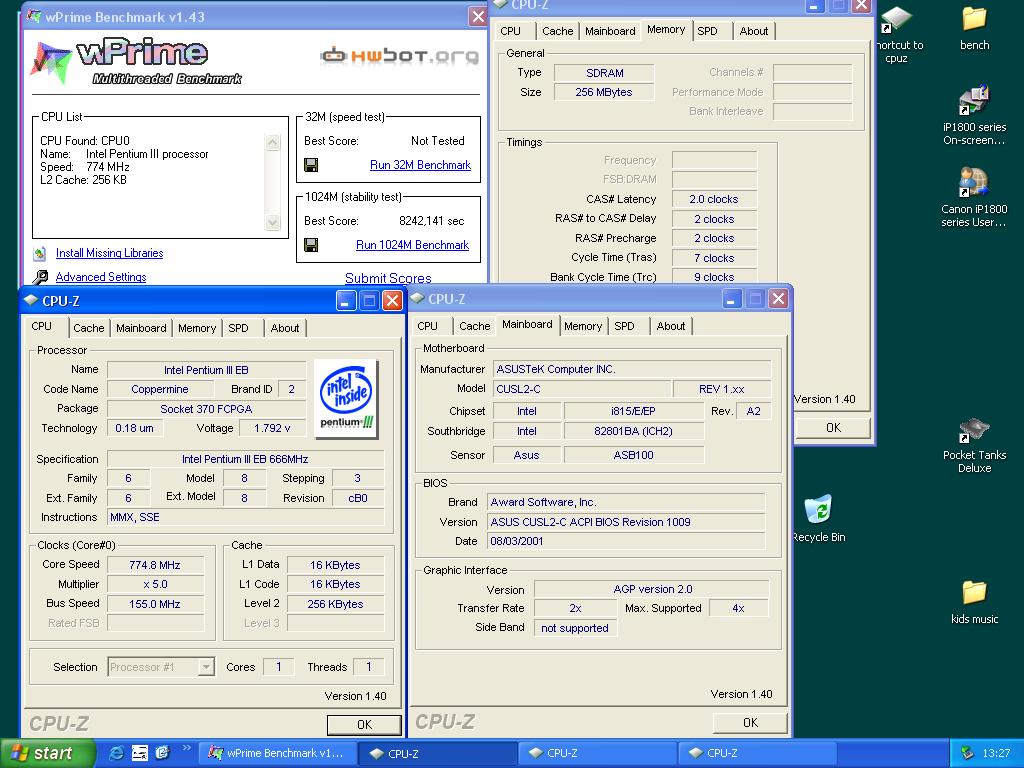The height and width of the screenshot is (768, 1024).
Task: Click OK in the Memory window
Action: 833,428
